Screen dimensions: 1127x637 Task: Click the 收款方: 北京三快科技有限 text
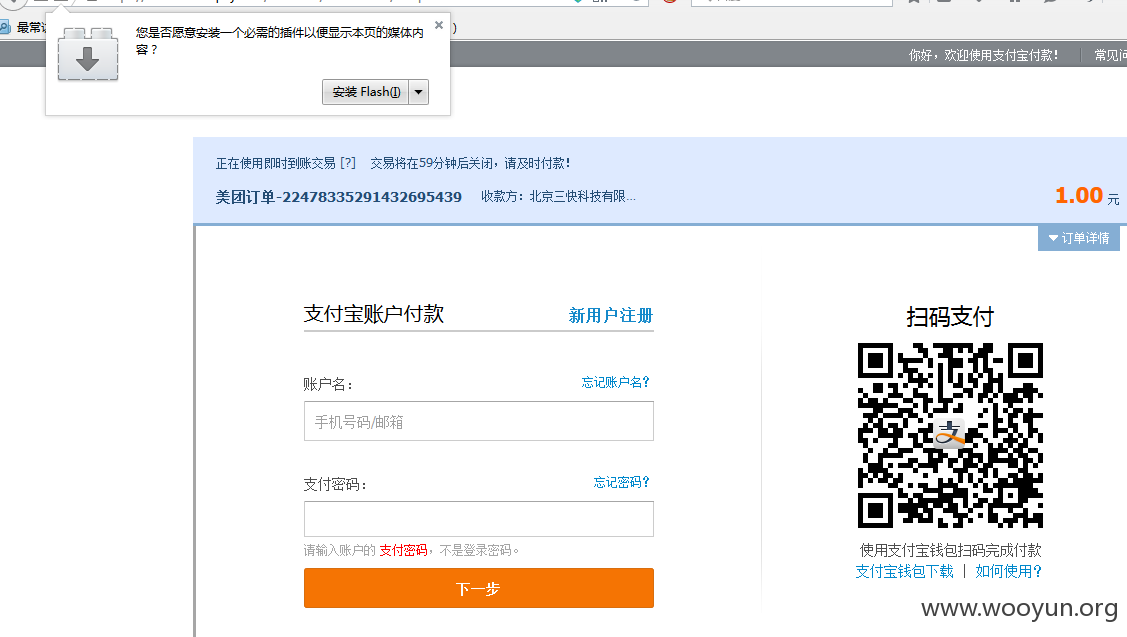(x=558, y=196)
